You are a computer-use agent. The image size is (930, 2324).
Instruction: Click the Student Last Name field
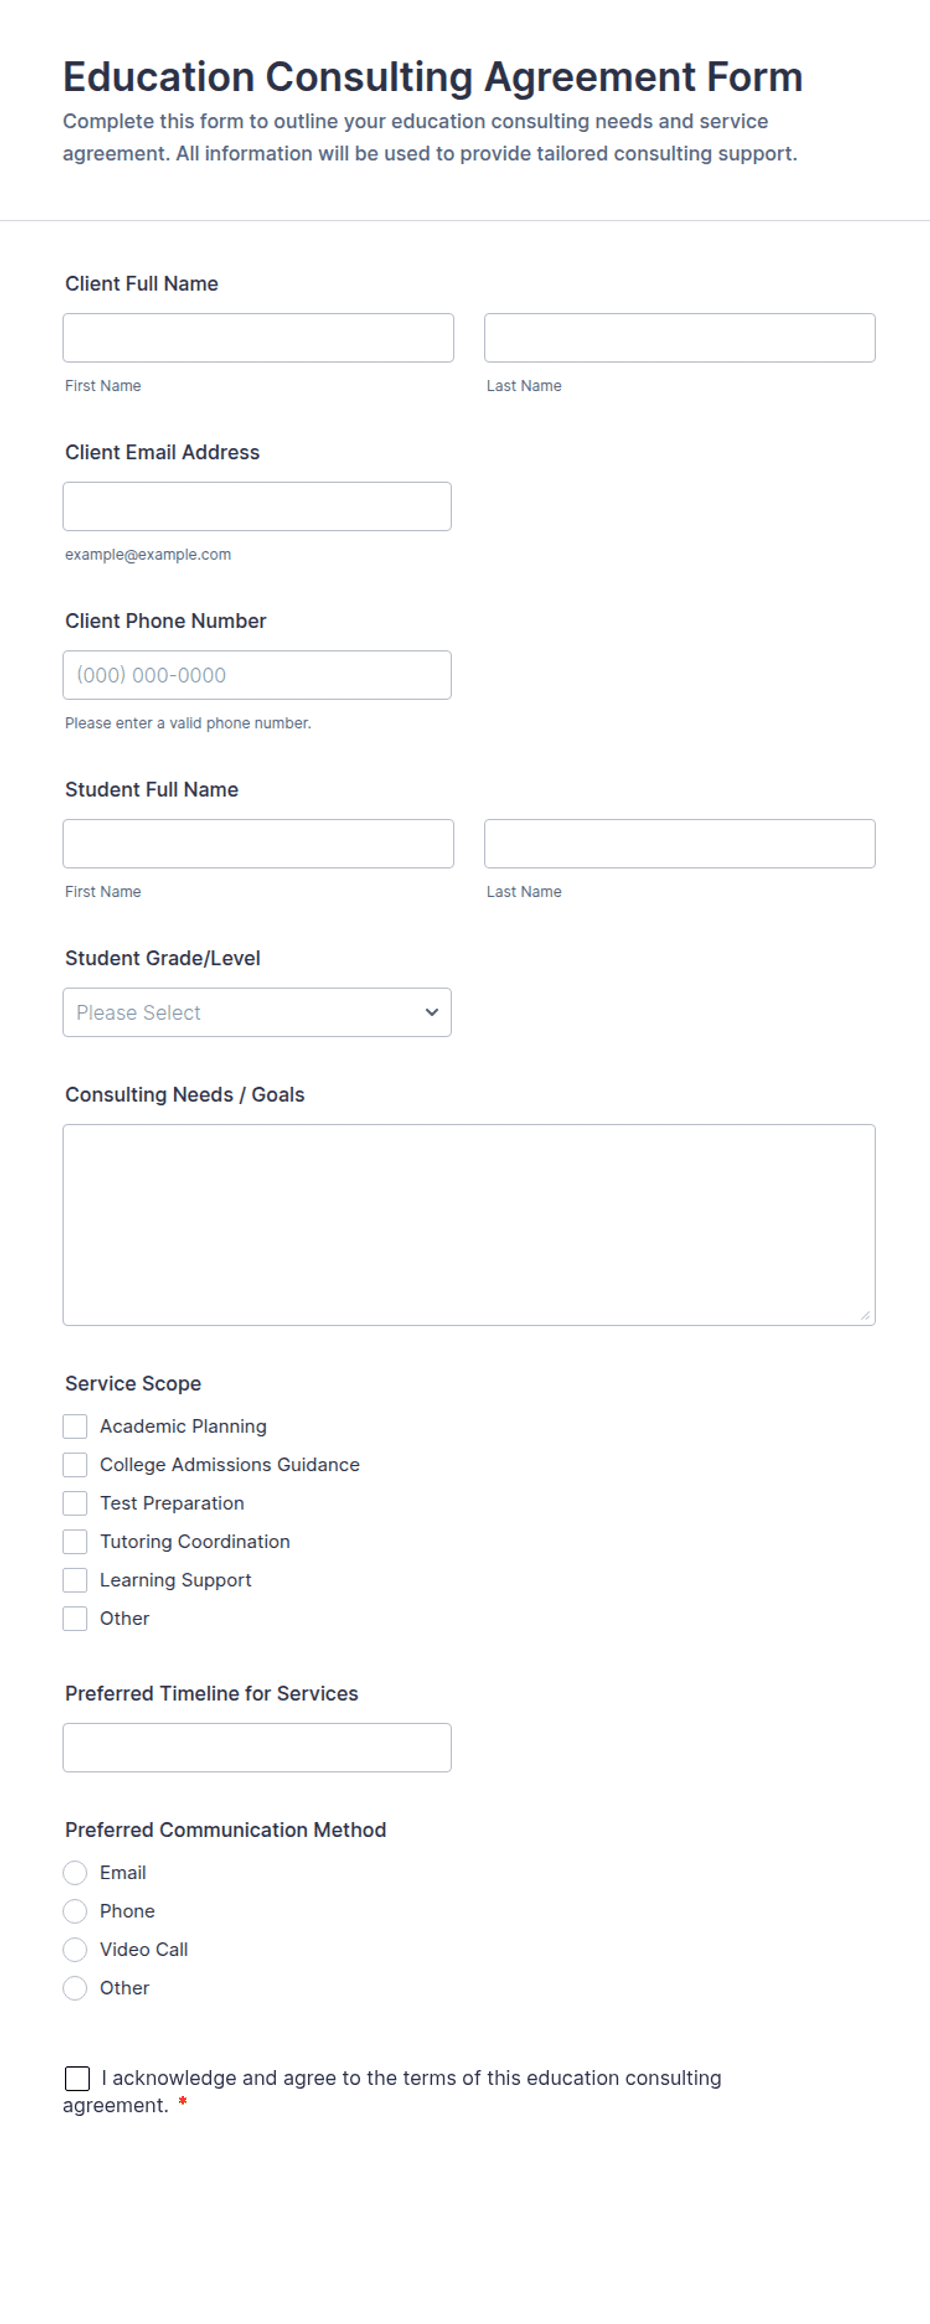[679, 844]
